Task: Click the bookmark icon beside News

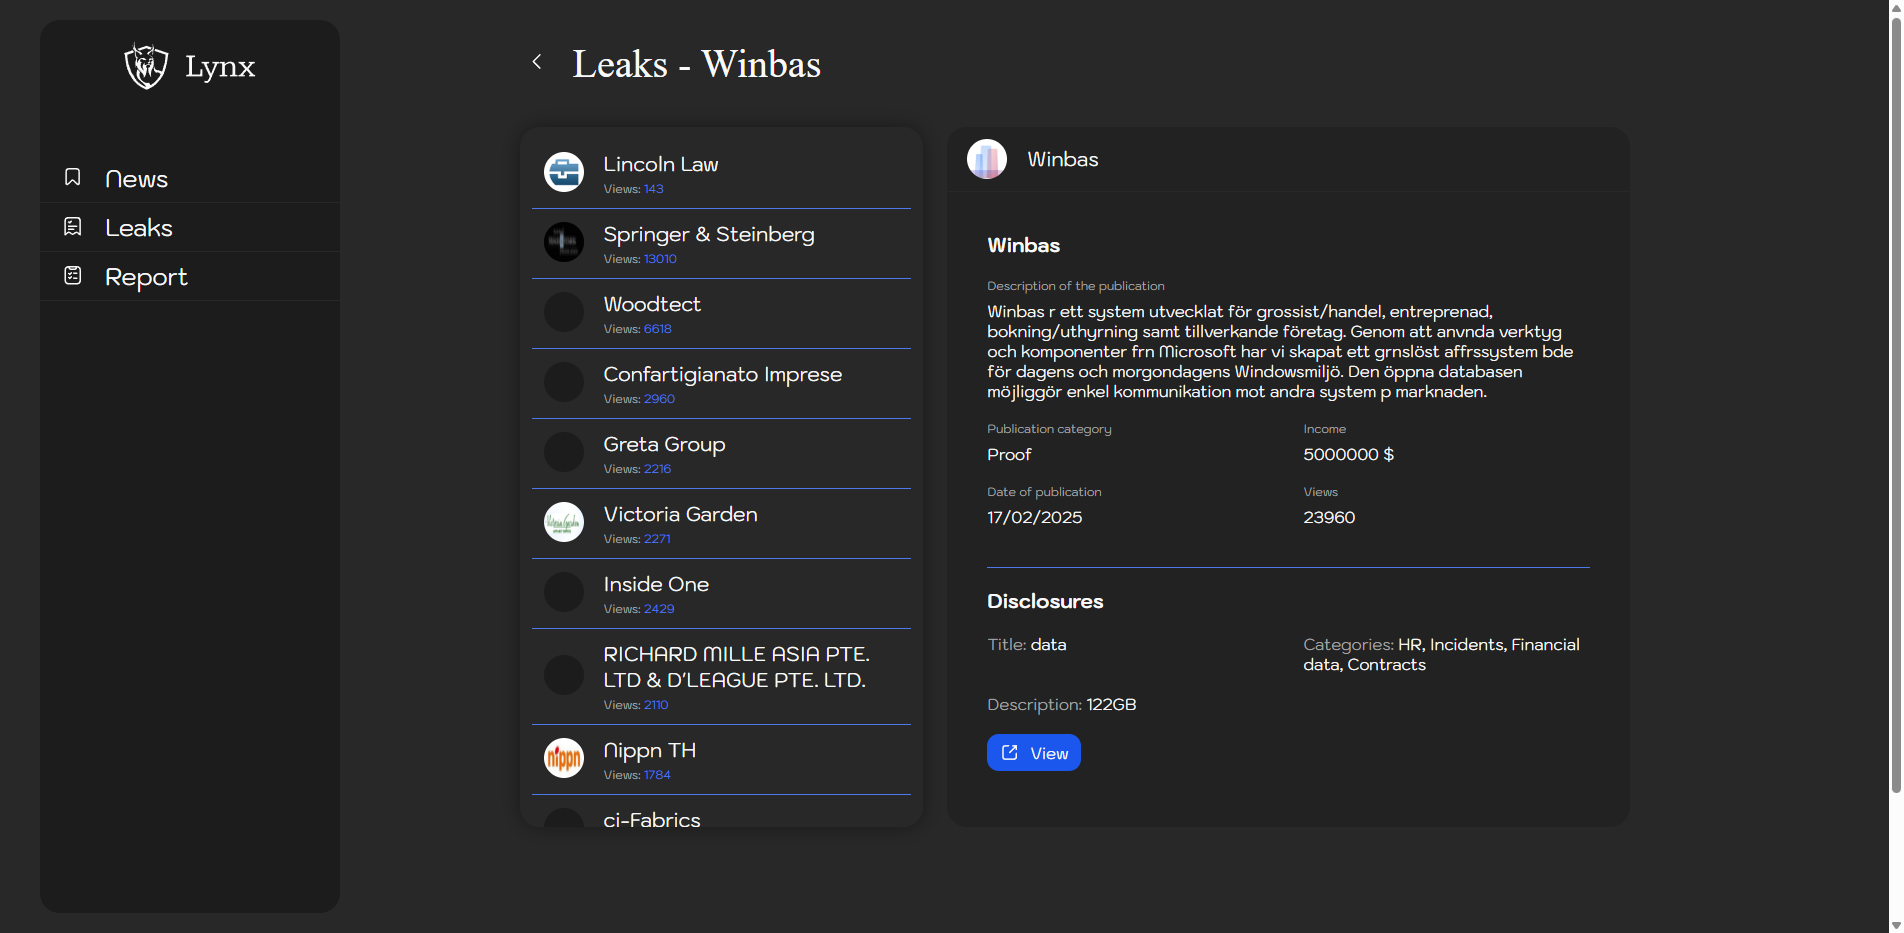Action: click(x=73, y=178)
